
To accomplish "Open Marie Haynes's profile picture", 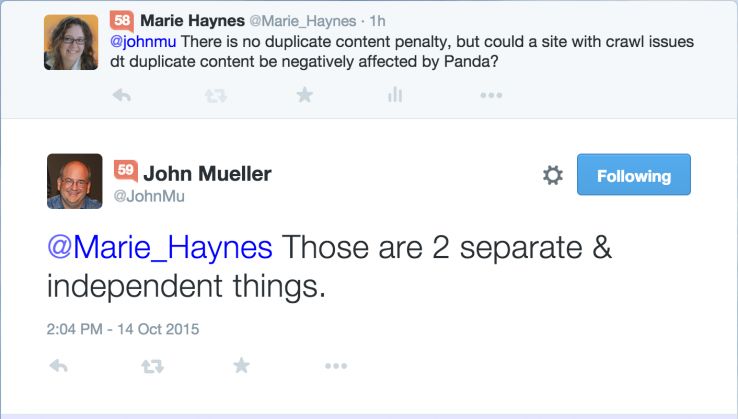I will pyautogui.click(x=70, y=43).
